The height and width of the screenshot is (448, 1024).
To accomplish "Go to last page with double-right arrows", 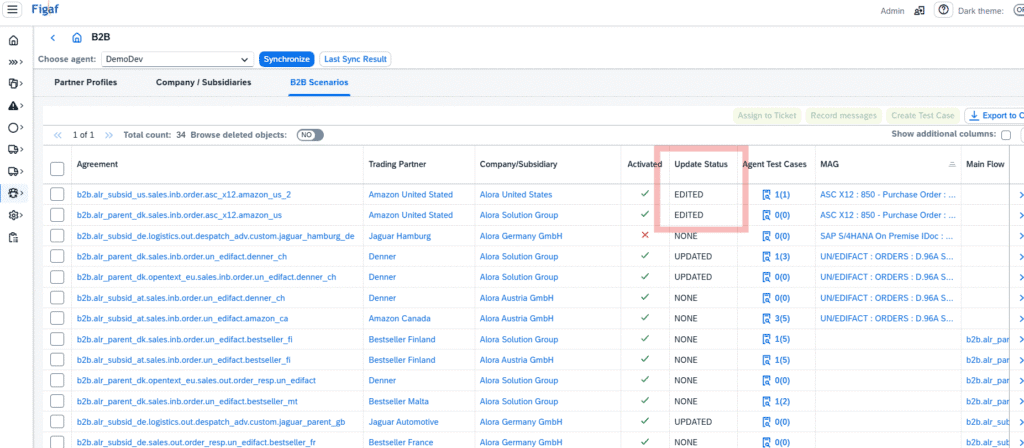I will coord(109,135).
